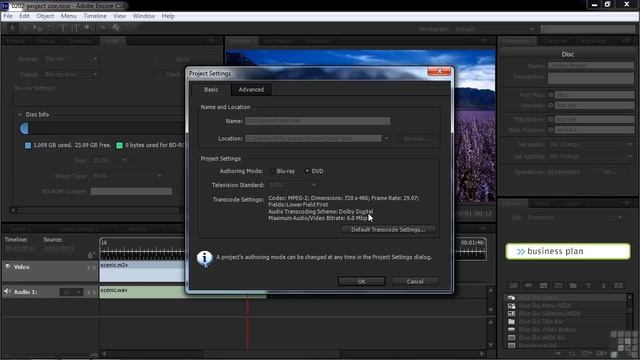Open the Set Audio dropdown in Properties
The image size is (640, 360).
point(590,144)
